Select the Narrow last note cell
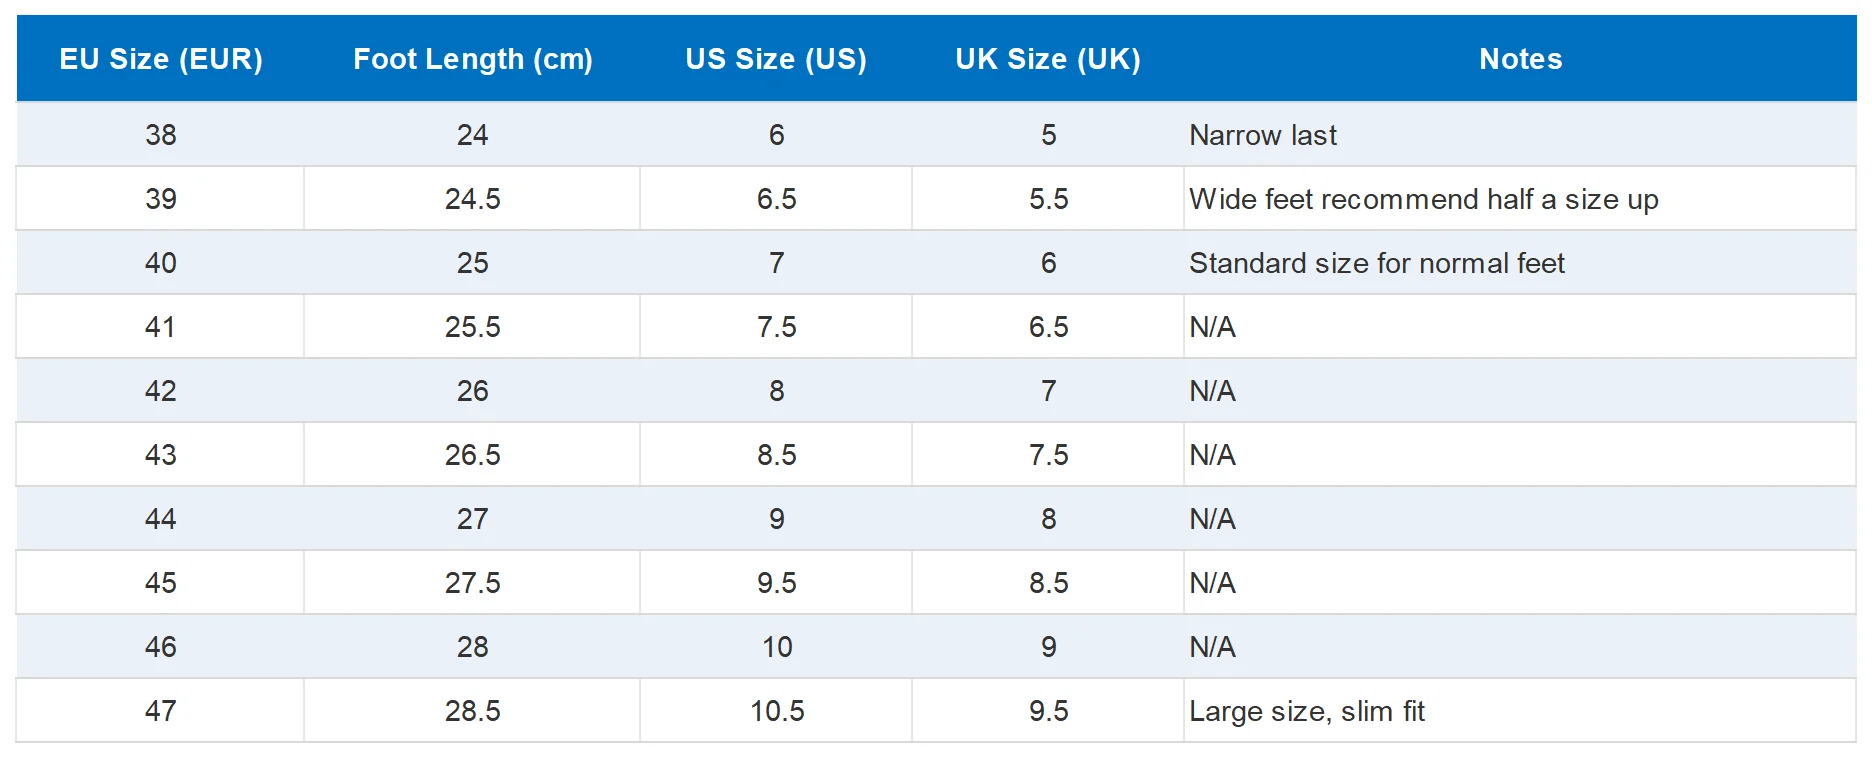The image size is (1872, 758). point(1520,135)
